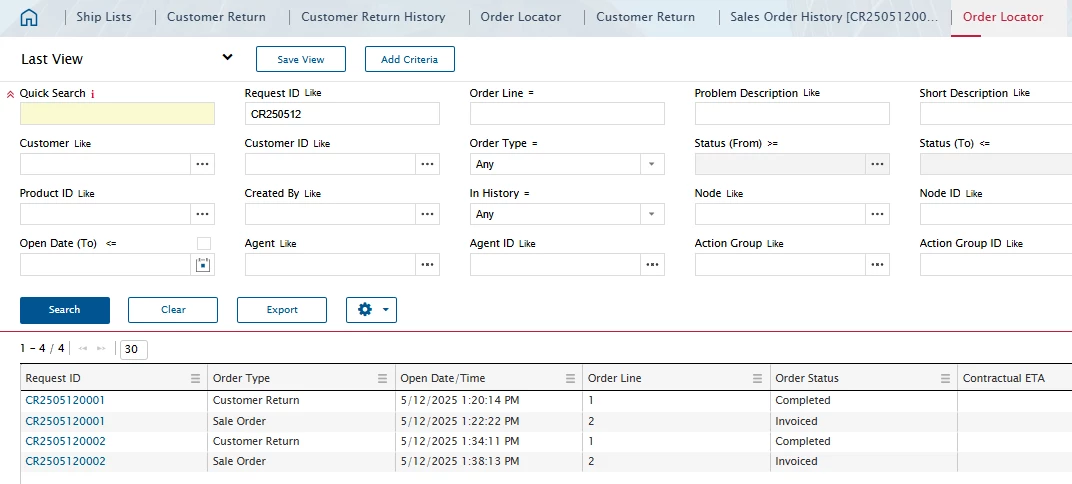Screen dimensions: 1072x484
Task: Open the gear settings dropdown button
Action: tap(371, 310)
